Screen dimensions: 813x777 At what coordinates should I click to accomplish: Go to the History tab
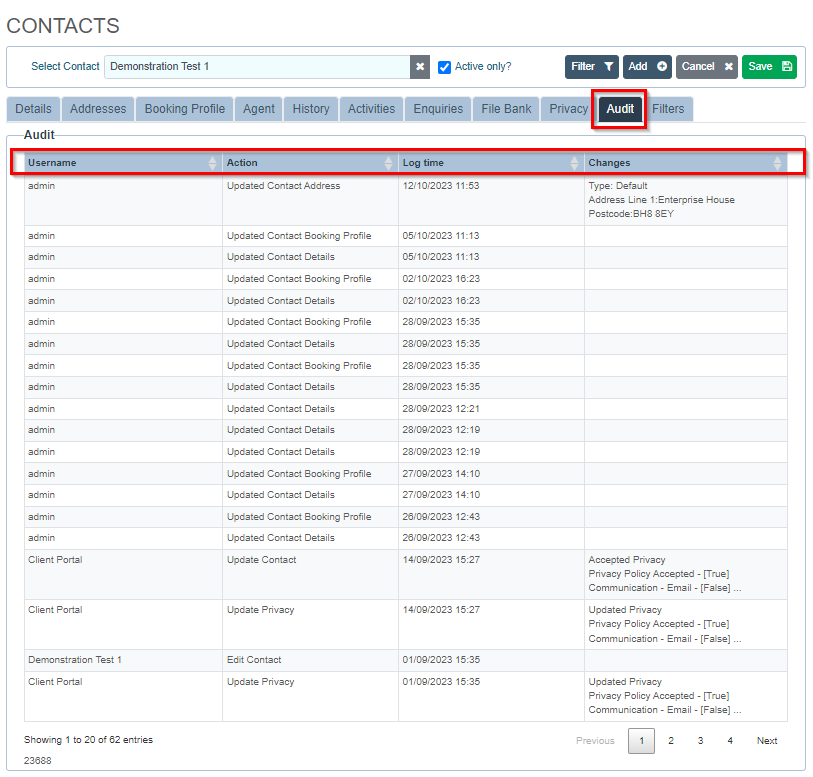click(x=311, y=109)
